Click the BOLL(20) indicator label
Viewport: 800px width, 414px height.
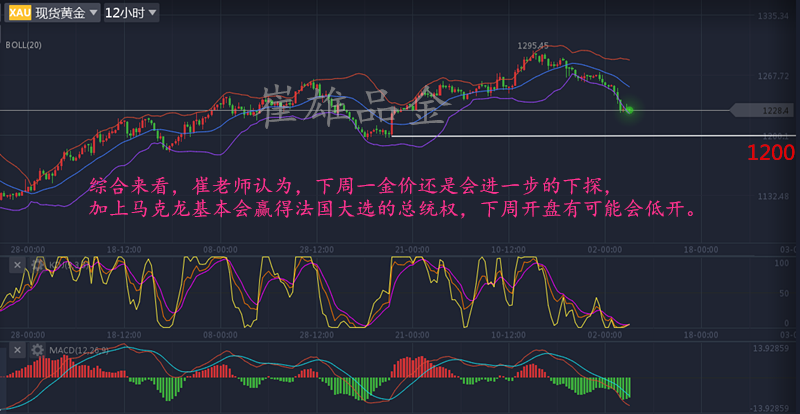click(23, 45)
